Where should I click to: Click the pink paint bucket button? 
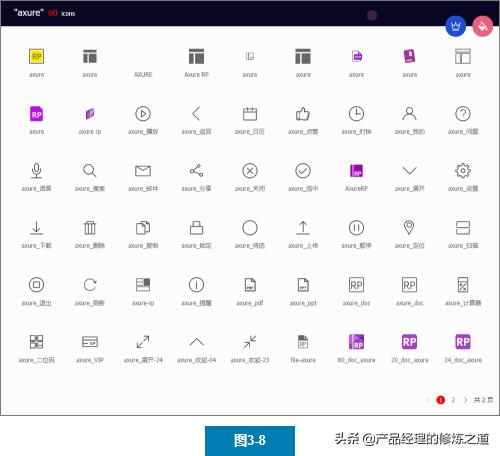point(483,26)
